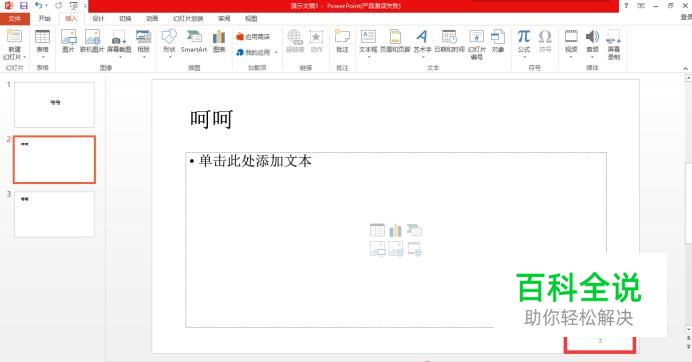The width and height of the screenshot is (692, 362).
Task: Click the slide title text 呵呵
Action: coord(211,119)
